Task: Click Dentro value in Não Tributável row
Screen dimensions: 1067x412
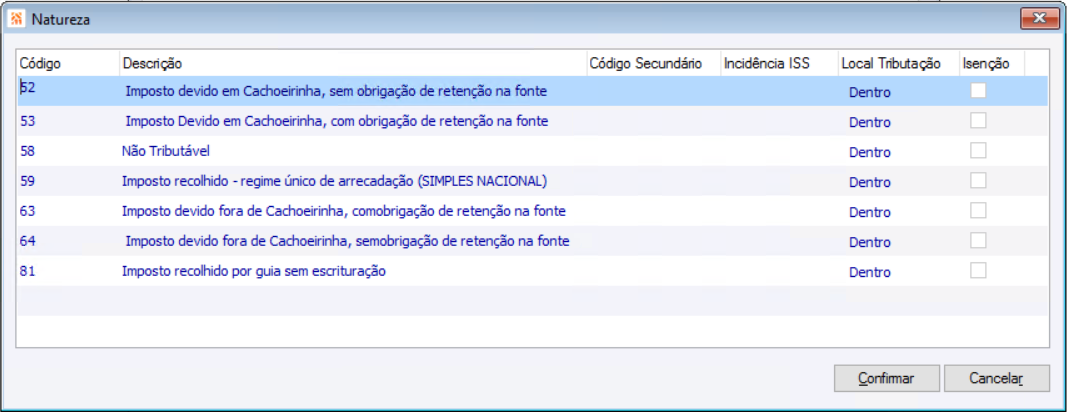Action: (869, 153)
